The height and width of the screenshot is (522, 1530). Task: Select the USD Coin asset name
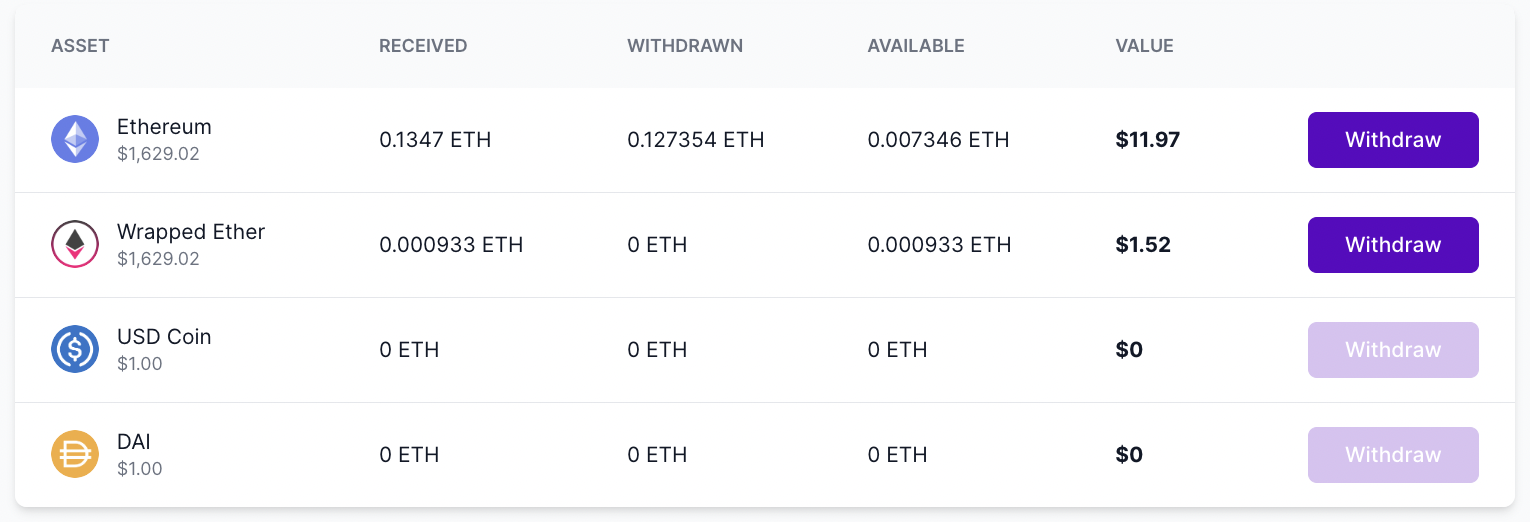[164, 337]
